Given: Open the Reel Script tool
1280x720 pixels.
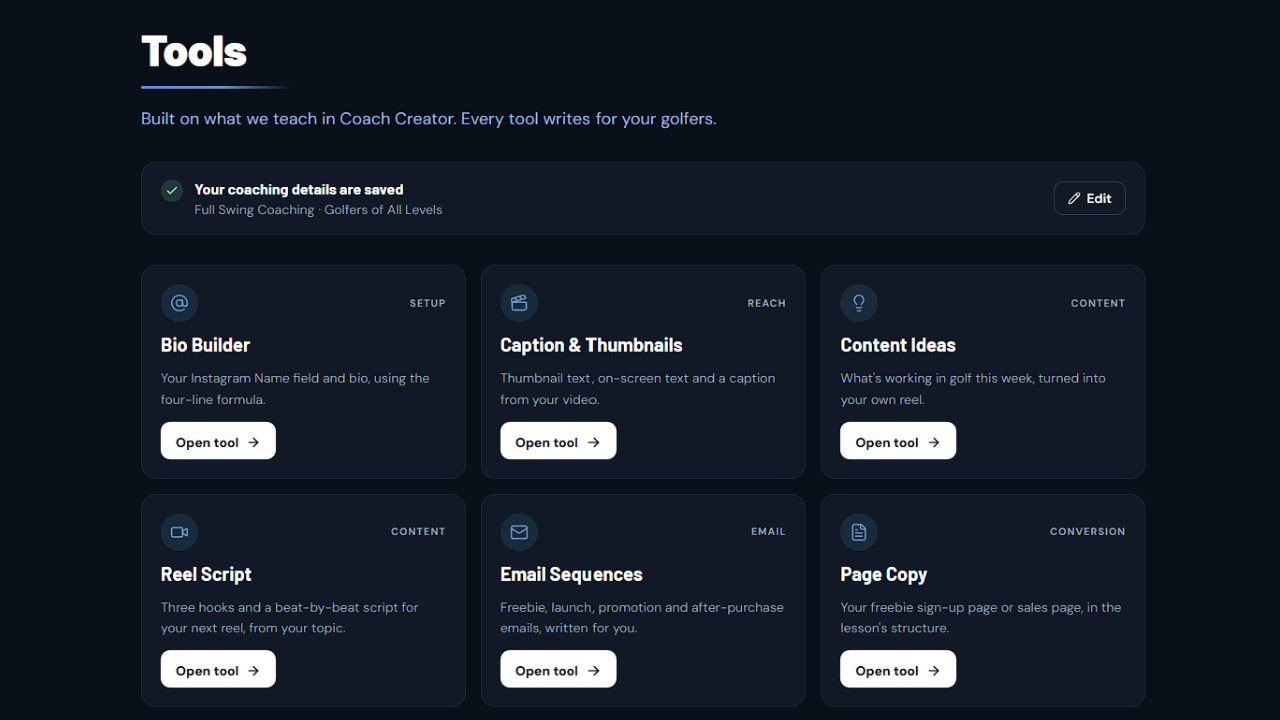Looking at the screenshot, I should pos(218,670).
